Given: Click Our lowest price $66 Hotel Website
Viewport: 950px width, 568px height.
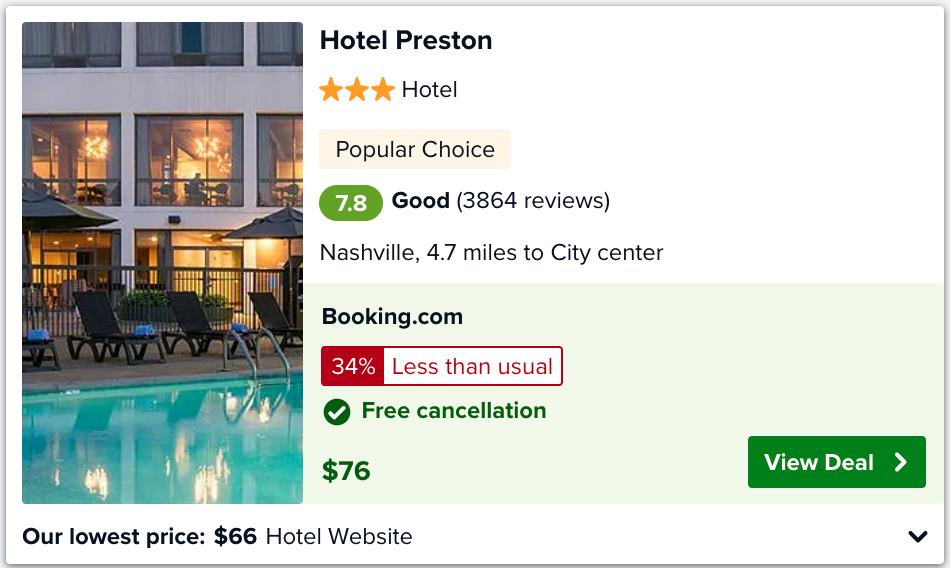Looking at the screenshot, I should click(217, 536).
